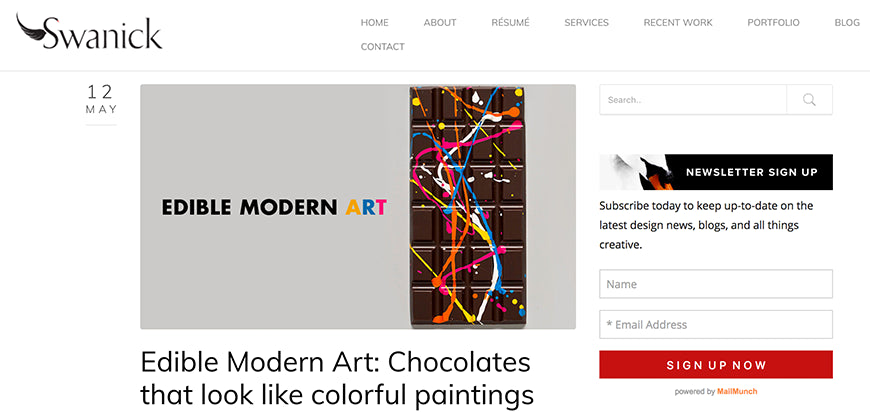
Task: Go to the ABOUT page
Action: click(440, 23)
